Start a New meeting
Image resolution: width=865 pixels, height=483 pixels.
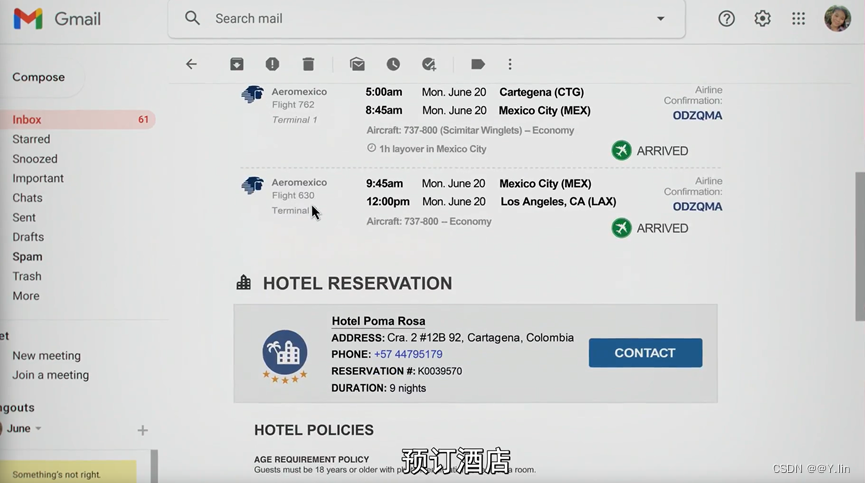tap(46, 356)
